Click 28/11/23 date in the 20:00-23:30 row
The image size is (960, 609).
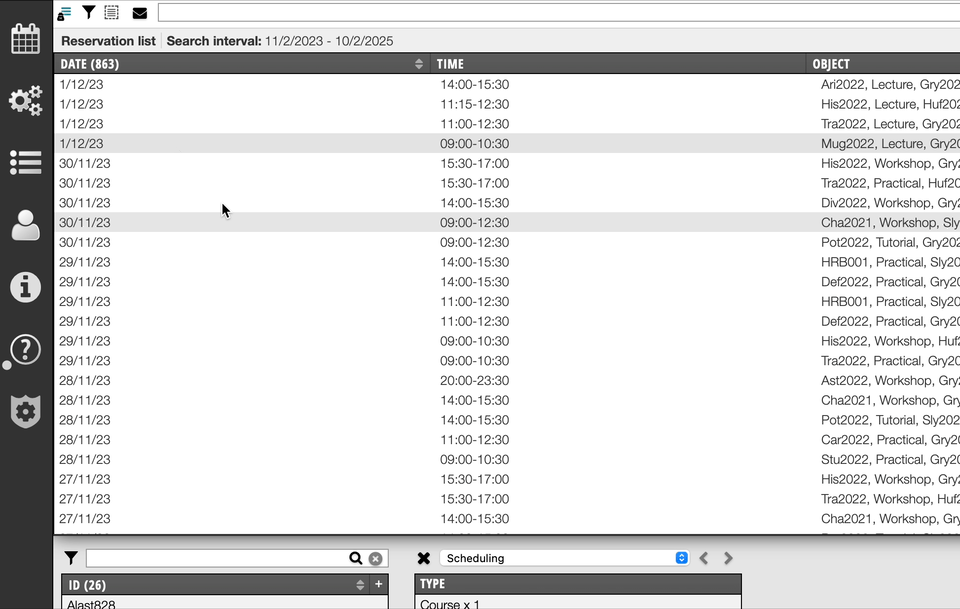(84, 381)
